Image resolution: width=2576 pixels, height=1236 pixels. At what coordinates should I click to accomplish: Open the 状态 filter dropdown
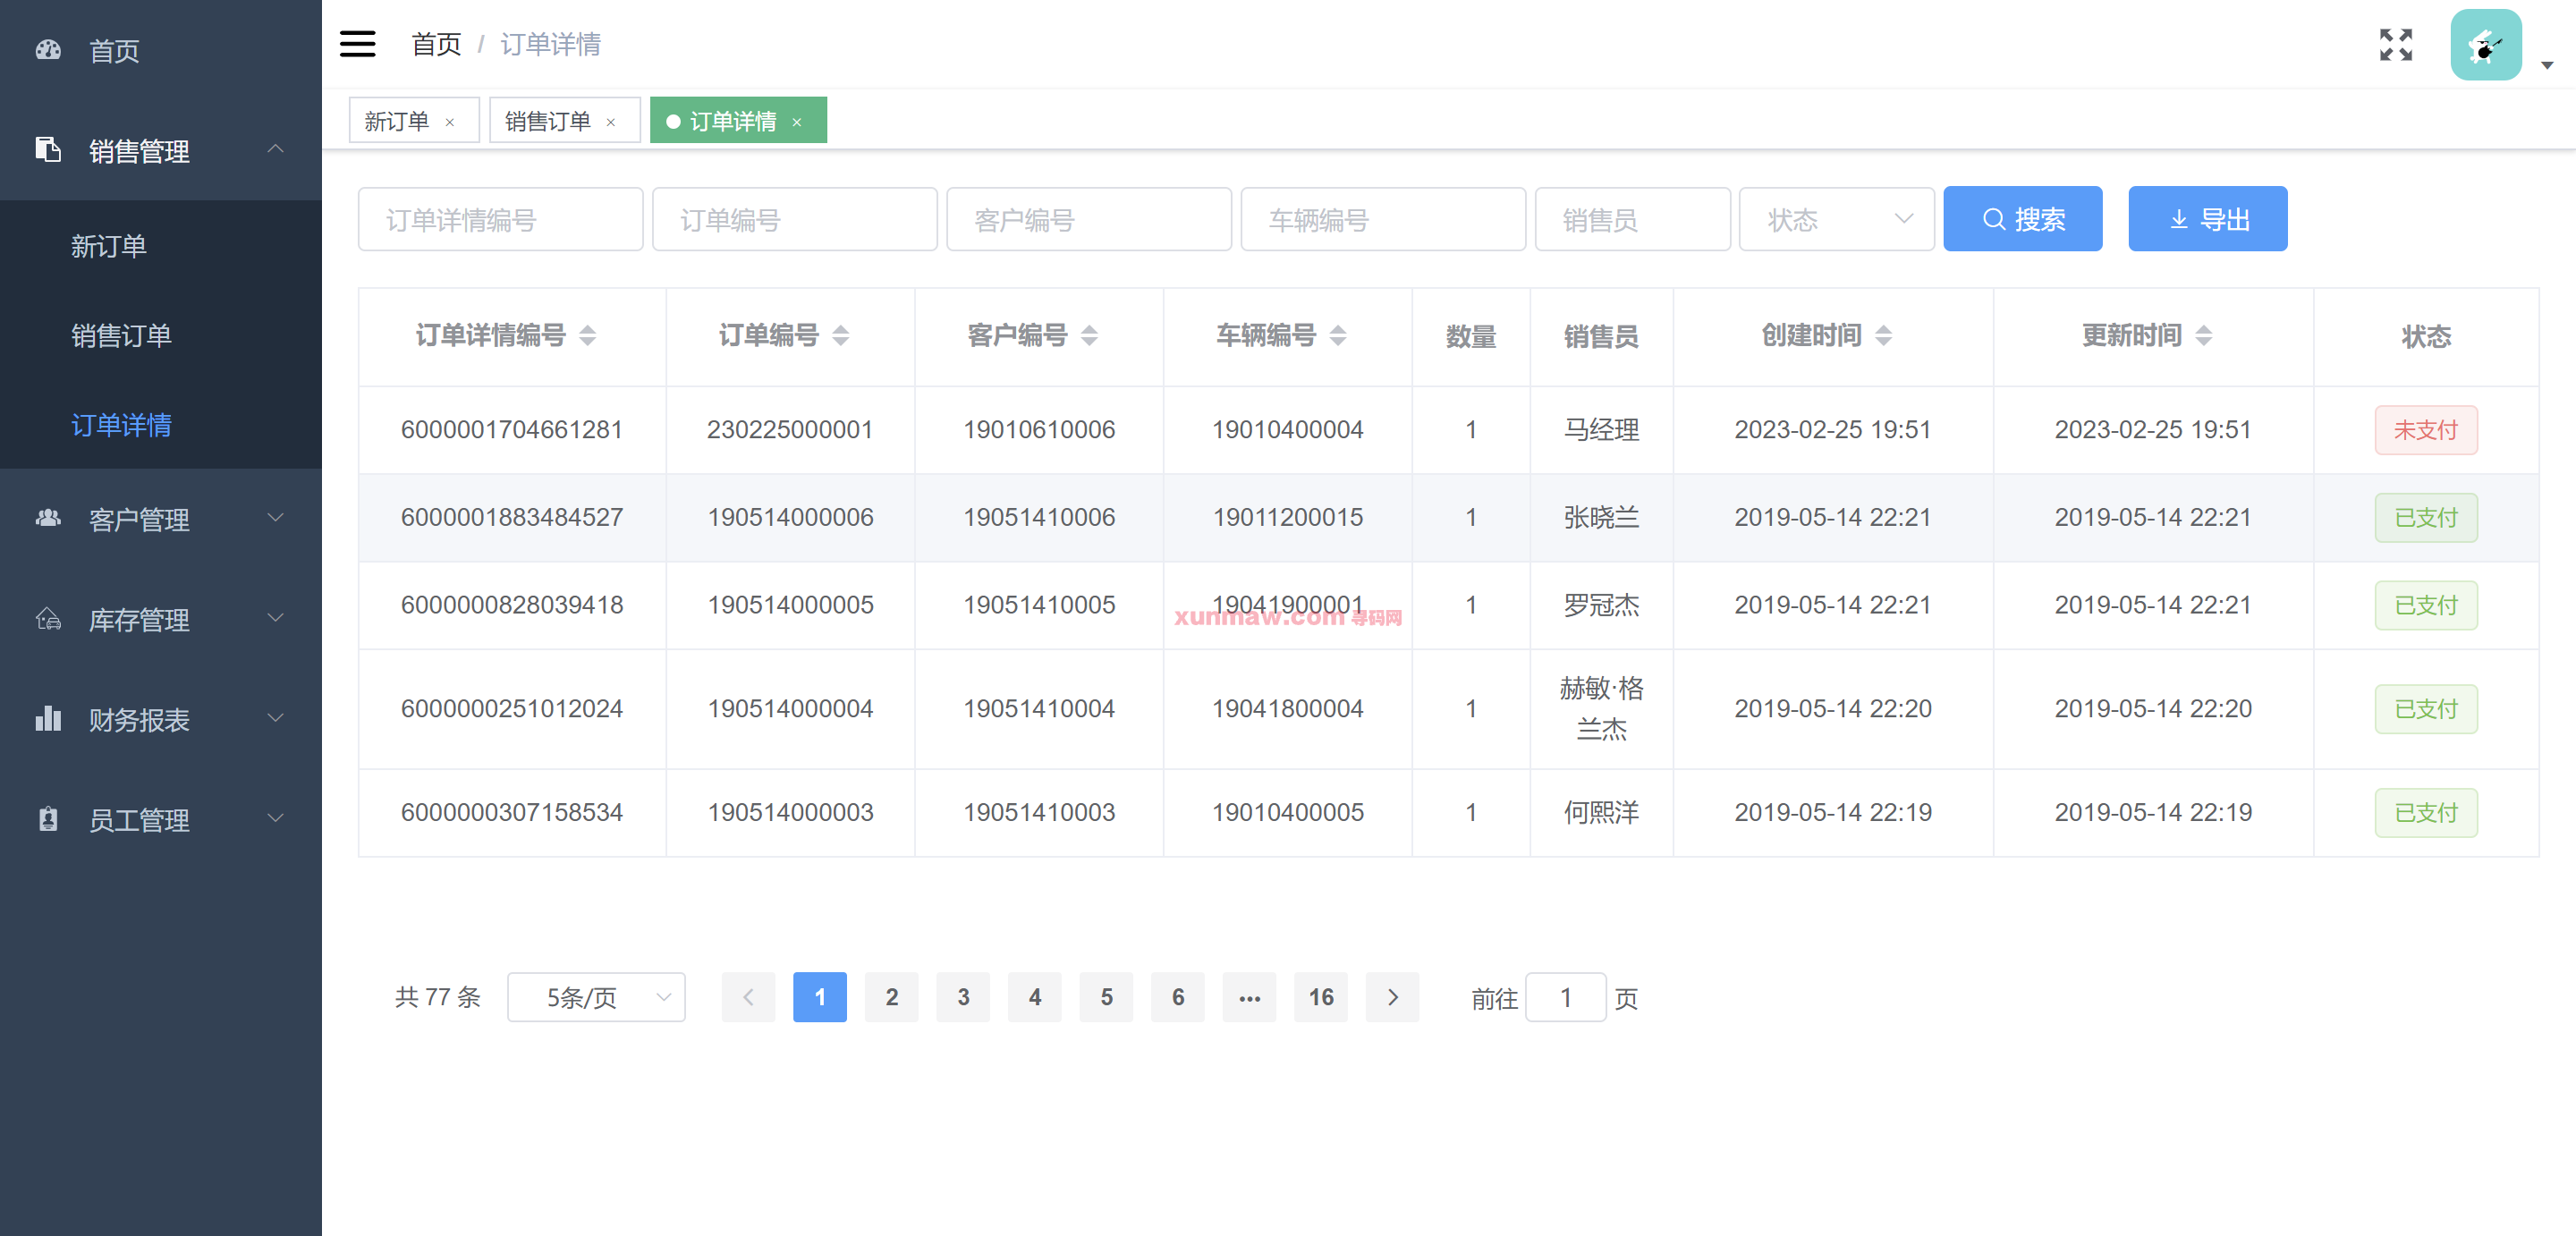[1835, 219]
